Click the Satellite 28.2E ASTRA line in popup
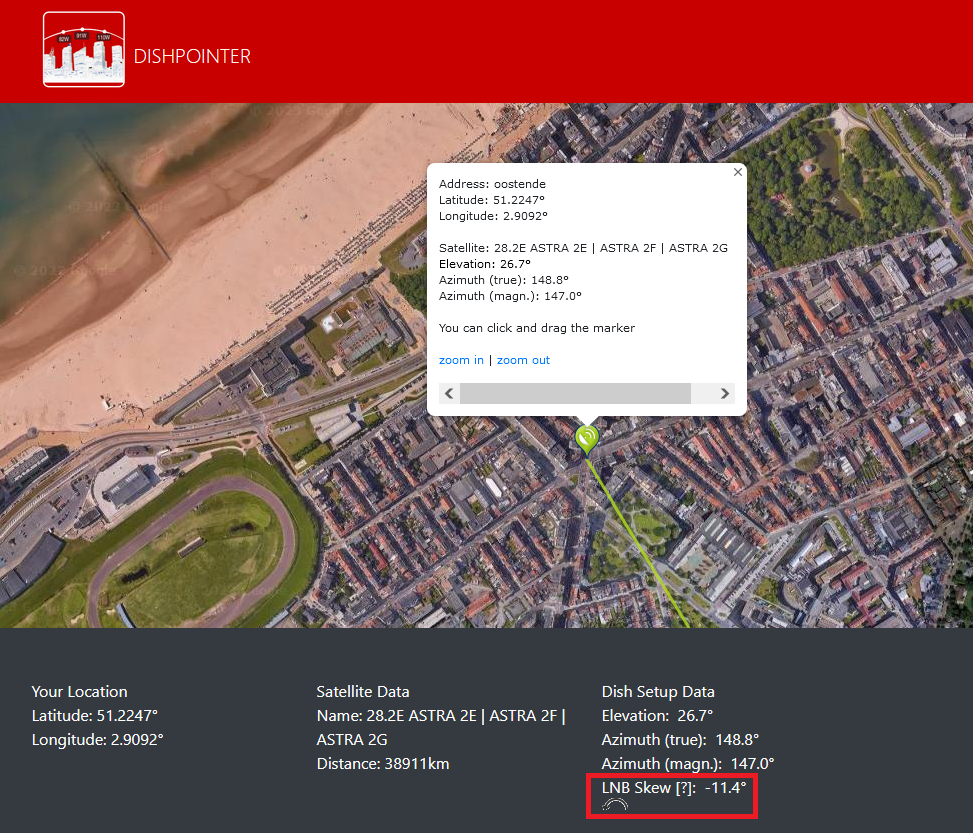This screenshot has height=833, width=973. click(583, 248)
